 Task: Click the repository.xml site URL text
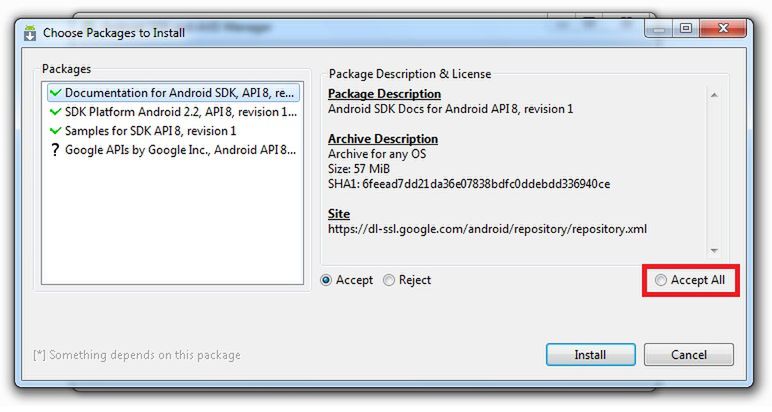pos(487,228)
